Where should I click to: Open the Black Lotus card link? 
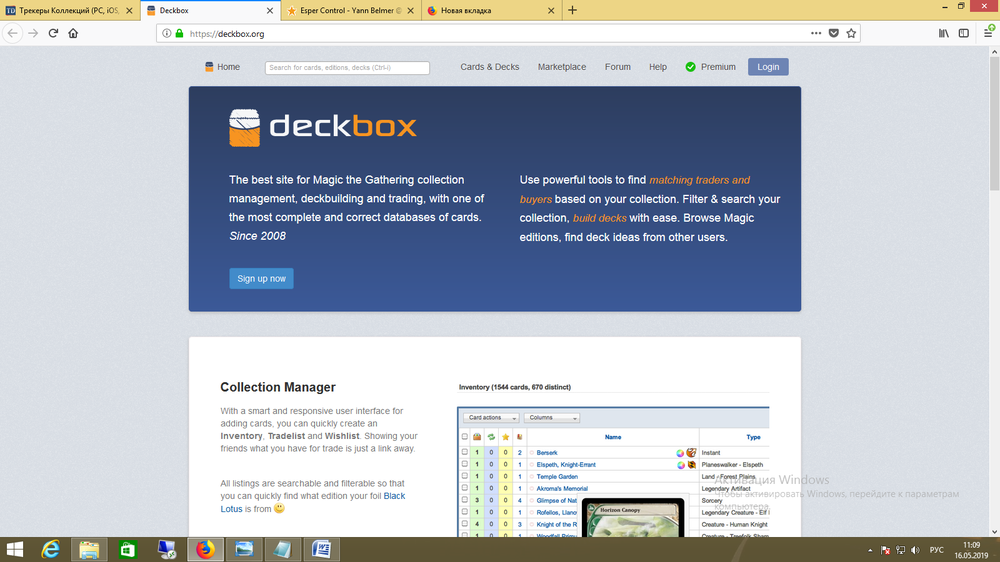coord(312,503)
